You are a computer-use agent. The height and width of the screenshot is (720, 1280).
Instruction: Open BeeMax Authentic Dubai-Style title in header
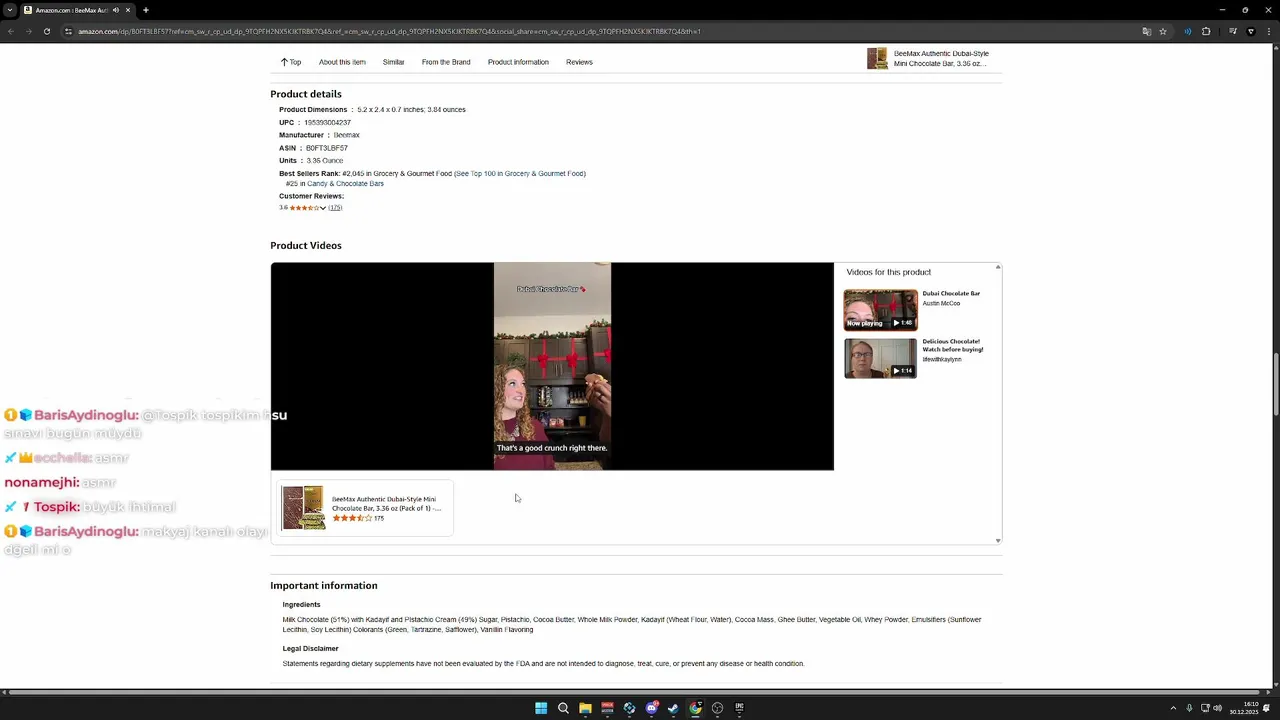click(x=941, y=59)
